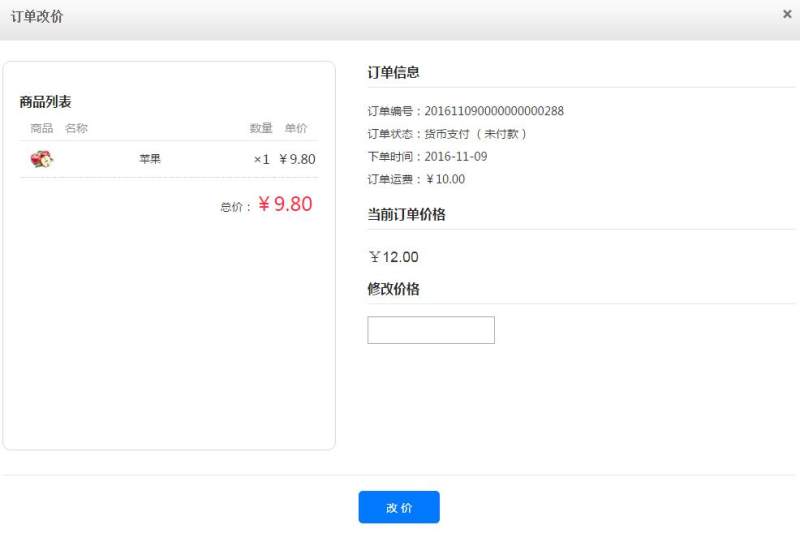
Task: Select the product name 苹果
Action: tap(150, 159)
